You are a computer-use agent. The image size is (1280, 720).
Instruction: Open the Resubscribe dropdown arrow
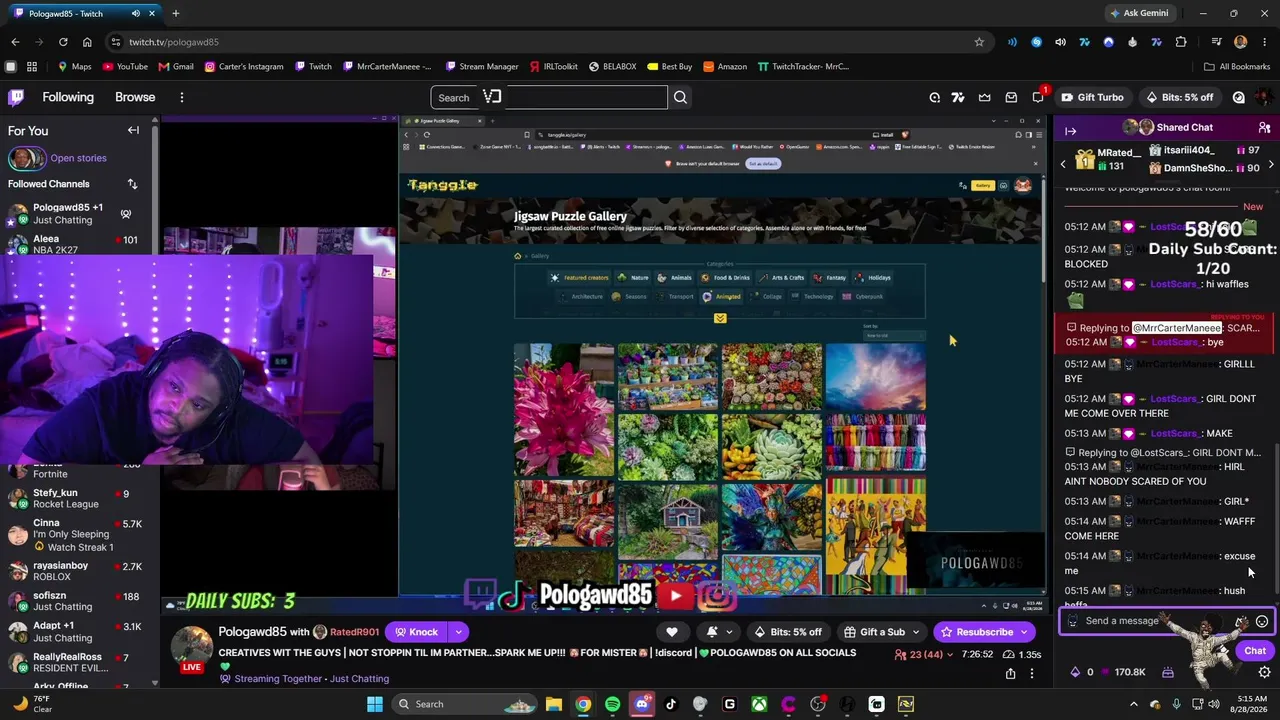point(1024,632)
